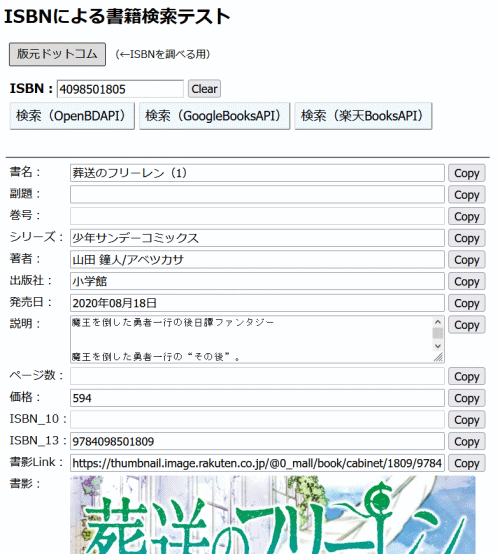Viewport: 500px width, 554px height.
Task: Copy the 価格 price value
Action: click(x=467, y=398)
